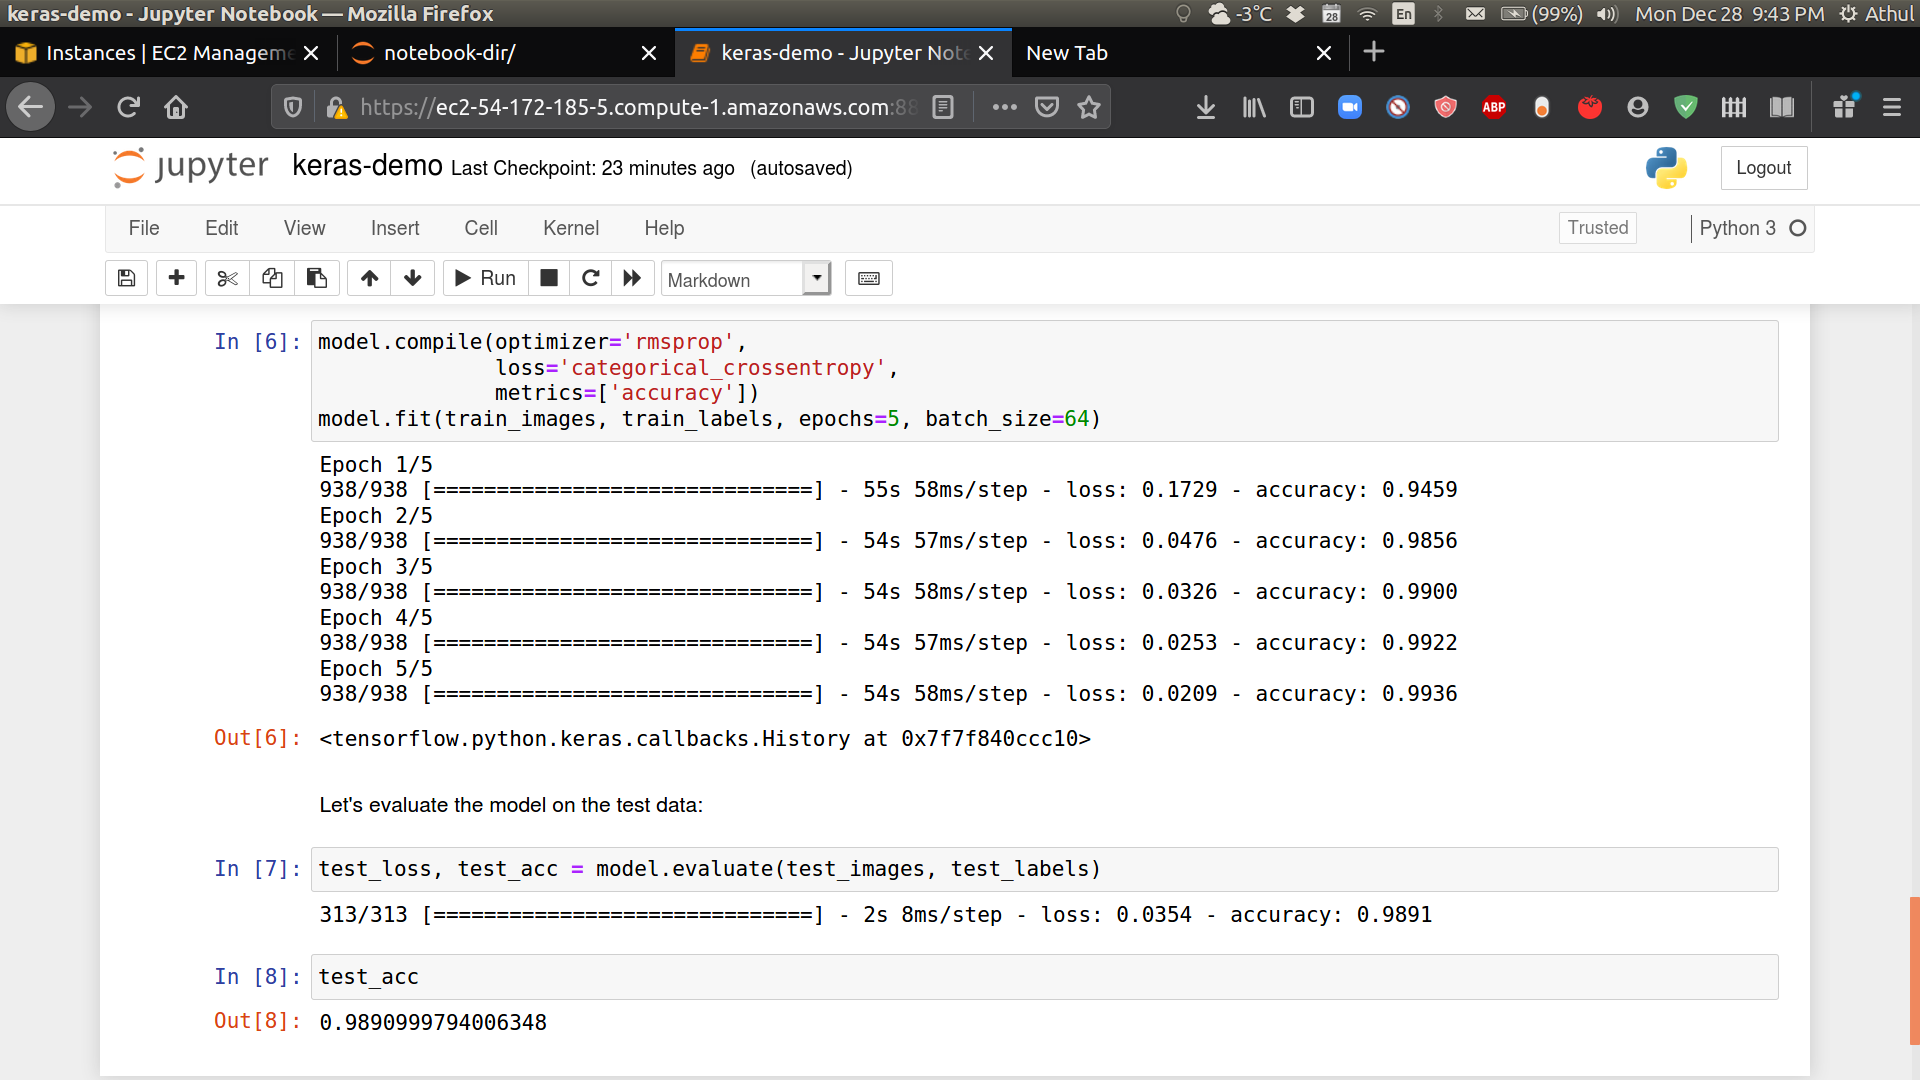Click the Cut selected cells icon
The height and width of the screenshot is (1080, 1920).
[225, 277]
